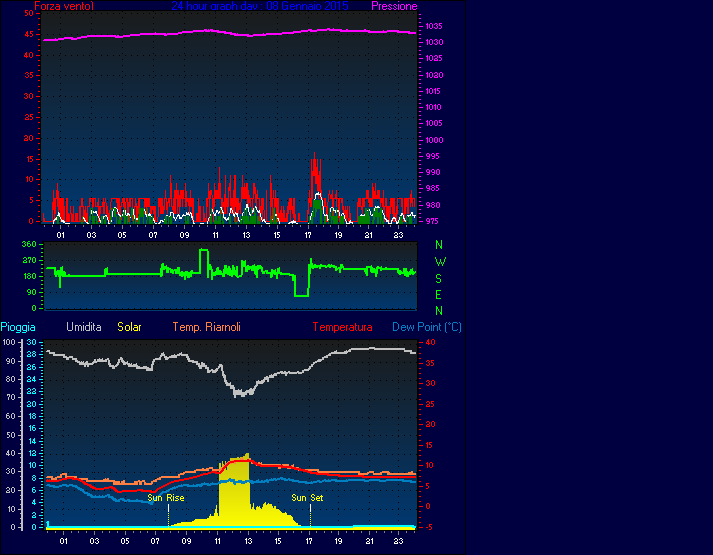The height and width of the screenshot is (555, 713).
Task: Click the topmost "N" compass label
Action: [x=439, y=245]
